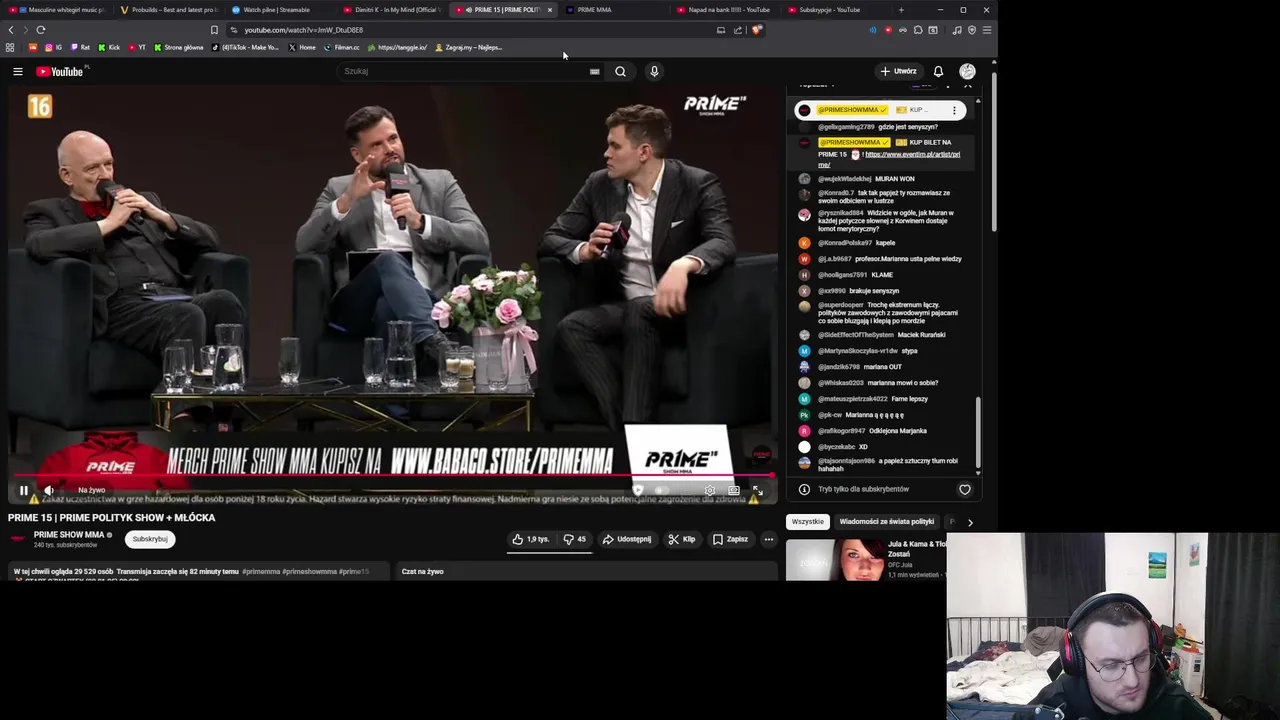Select Wiadomości ze świata polityki chip
The width and height of the screenshot is (1280, 720).
[886, 521]
